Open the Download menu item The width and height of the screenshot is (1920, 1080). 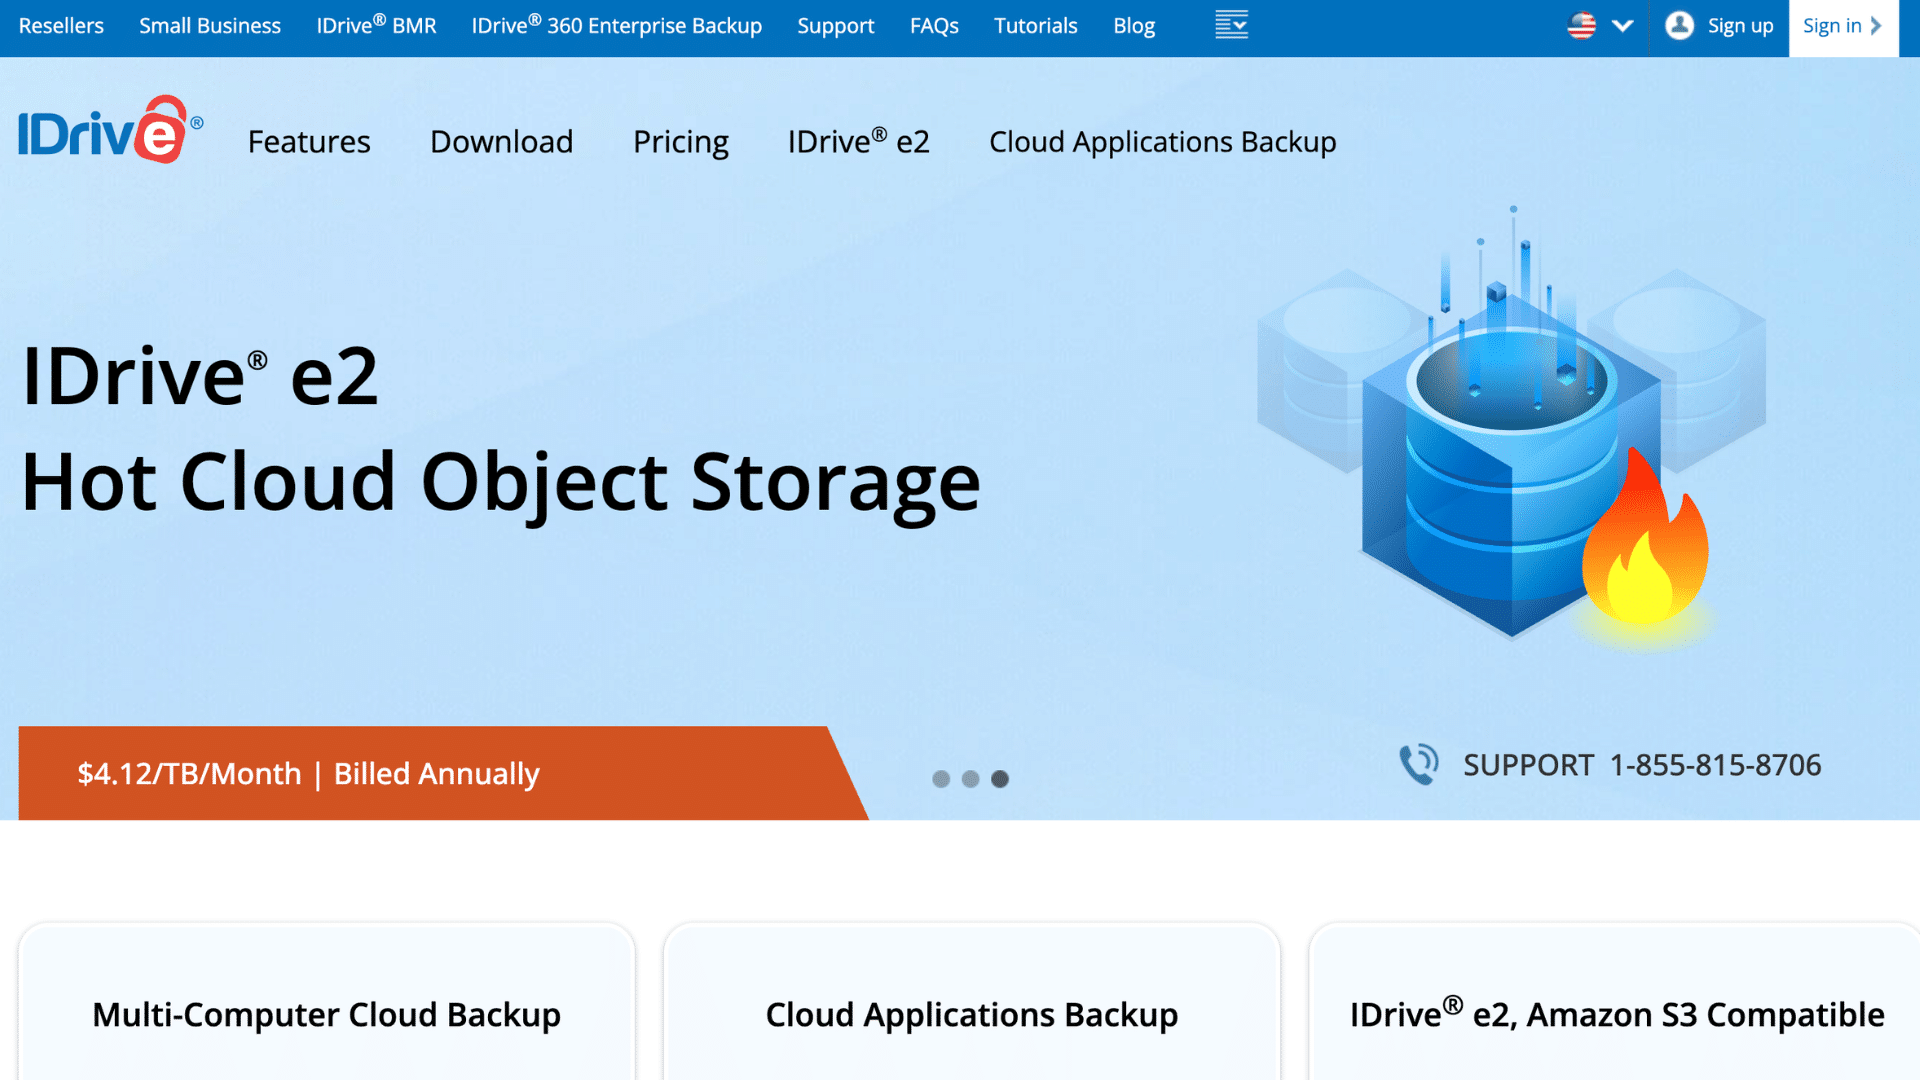(501, 142)
